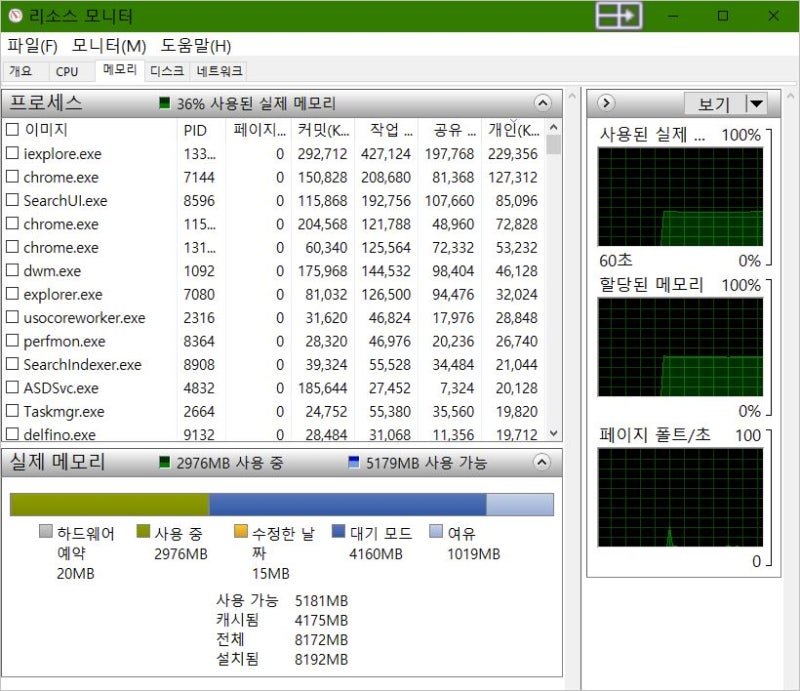Viewport: 800px width, 691px height.
Task: Check the dwm.exe checkbox
Action: [12, 270]
